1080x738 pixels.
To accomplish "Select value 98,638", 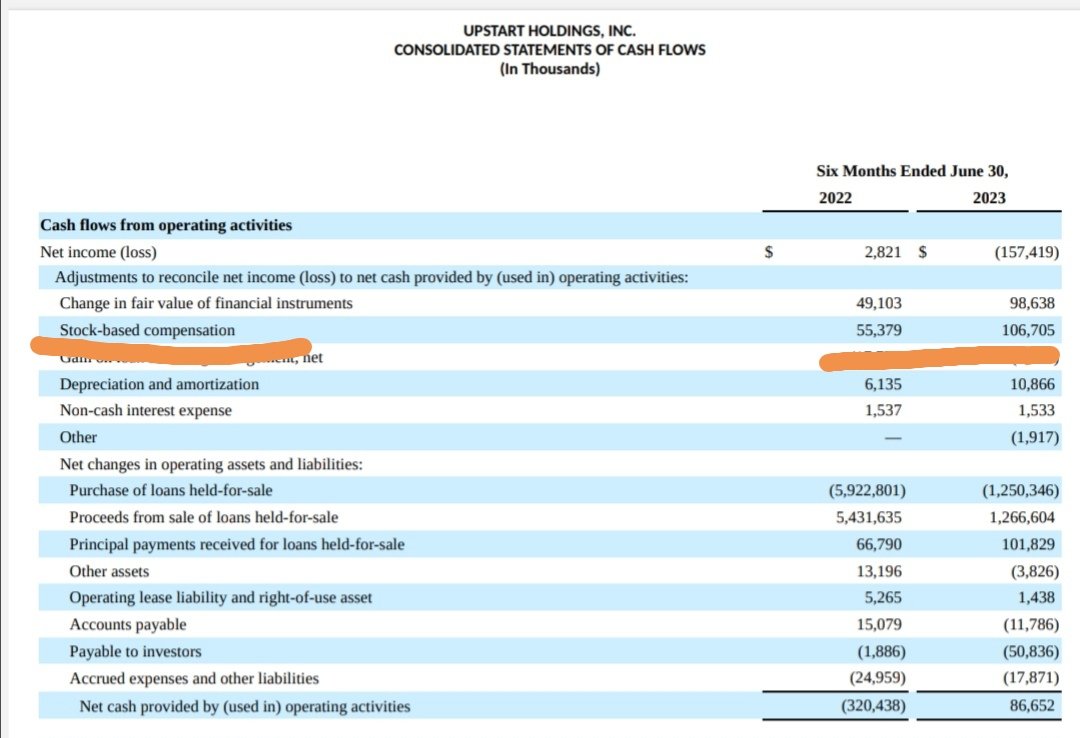I will [1032, 303].
